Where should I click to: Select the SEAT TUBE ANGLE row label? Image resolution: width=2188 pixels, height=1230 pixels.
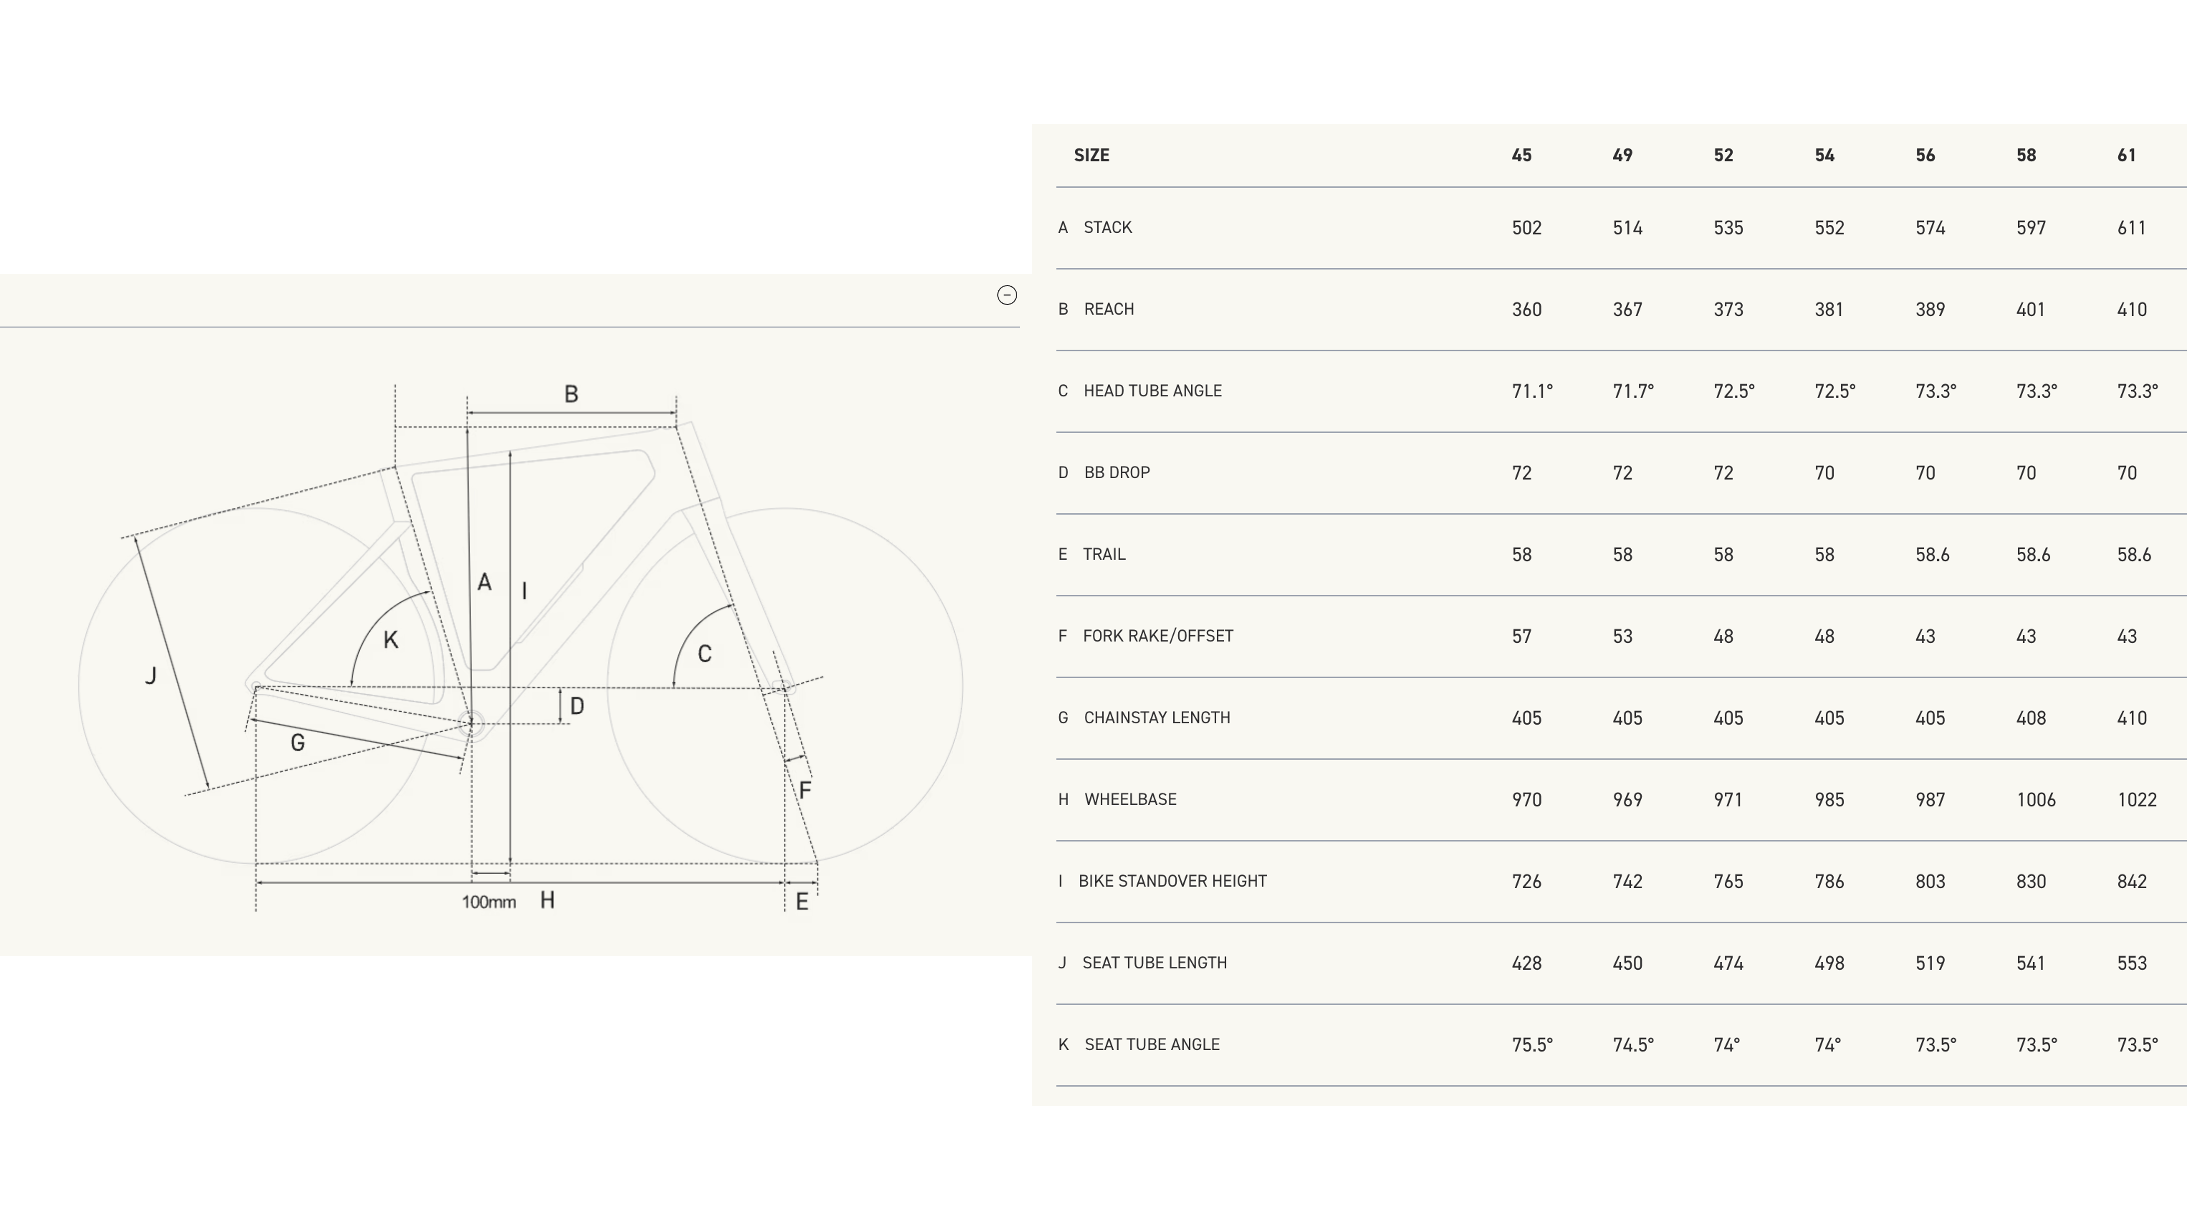pos(1151,1044)
